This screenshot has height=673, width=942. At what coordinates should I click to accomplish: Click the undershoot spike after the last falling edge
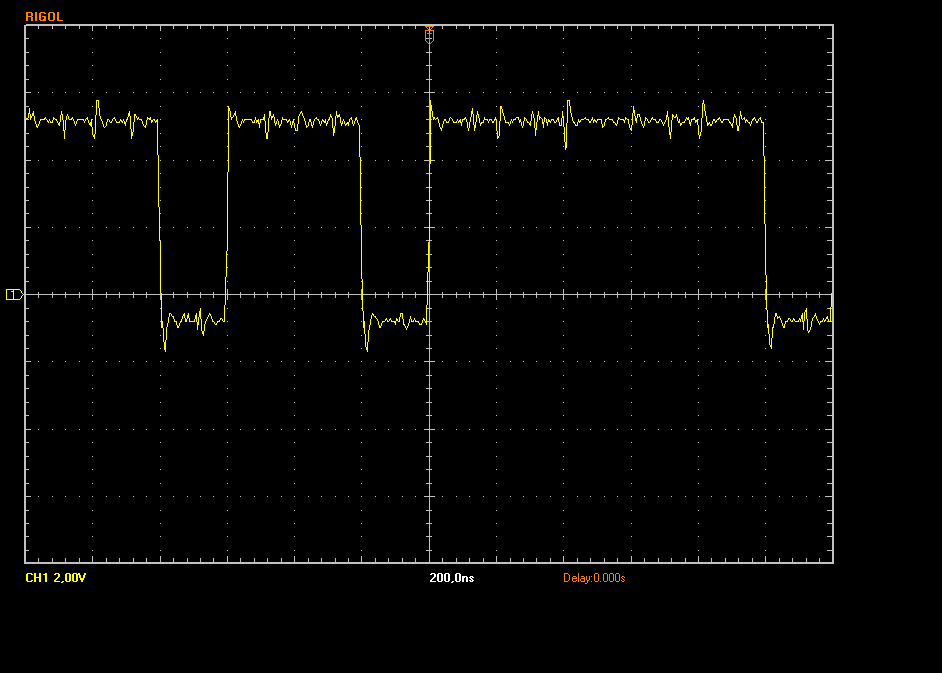click(x=770, y=345)
